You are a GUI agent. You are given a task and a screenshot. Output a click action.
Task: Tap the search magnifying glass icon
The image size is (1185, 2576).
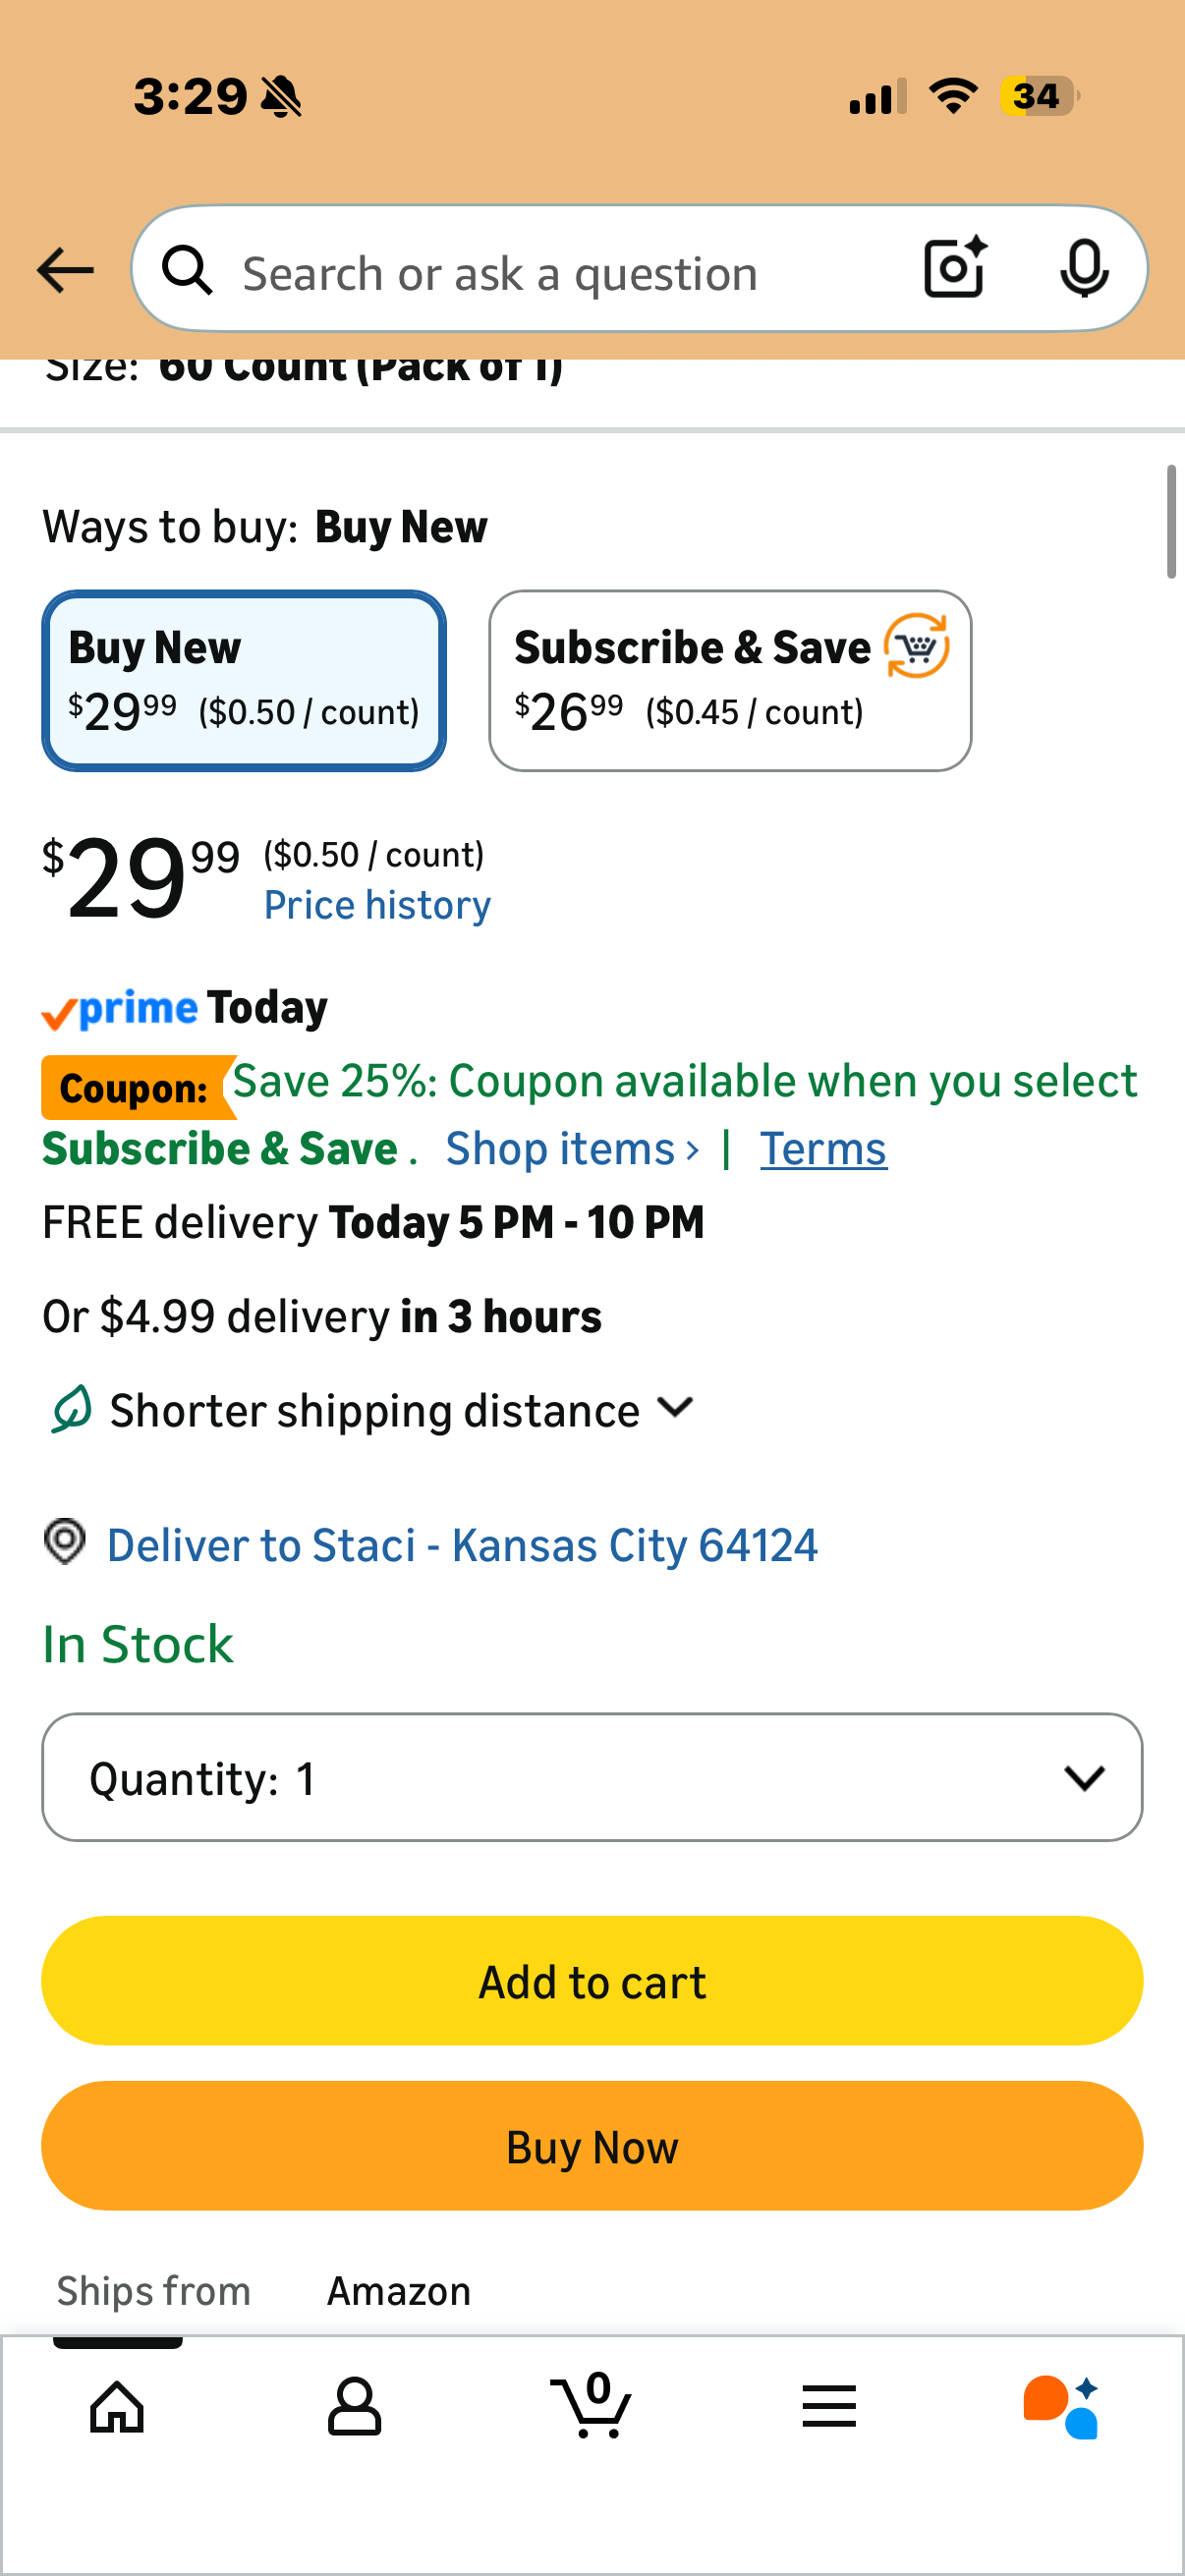(x=187, y=271)
